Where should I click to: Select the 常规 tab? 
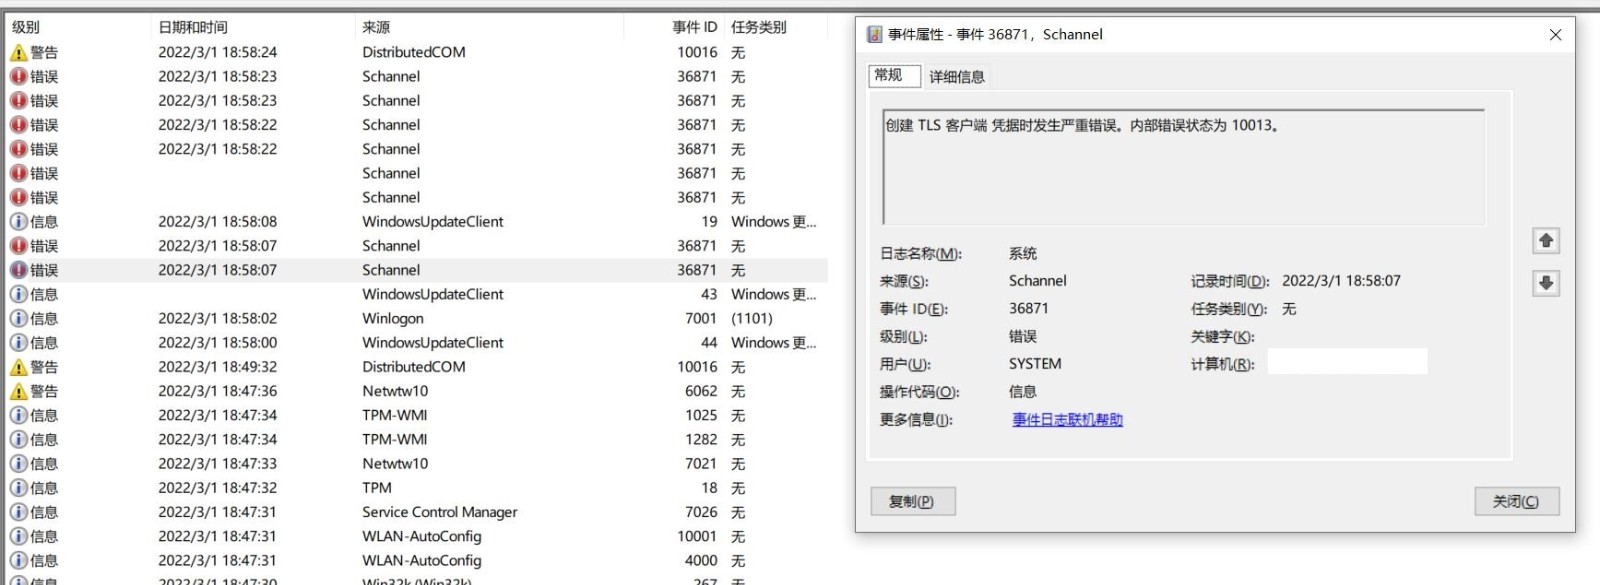(x=888, y=76)
